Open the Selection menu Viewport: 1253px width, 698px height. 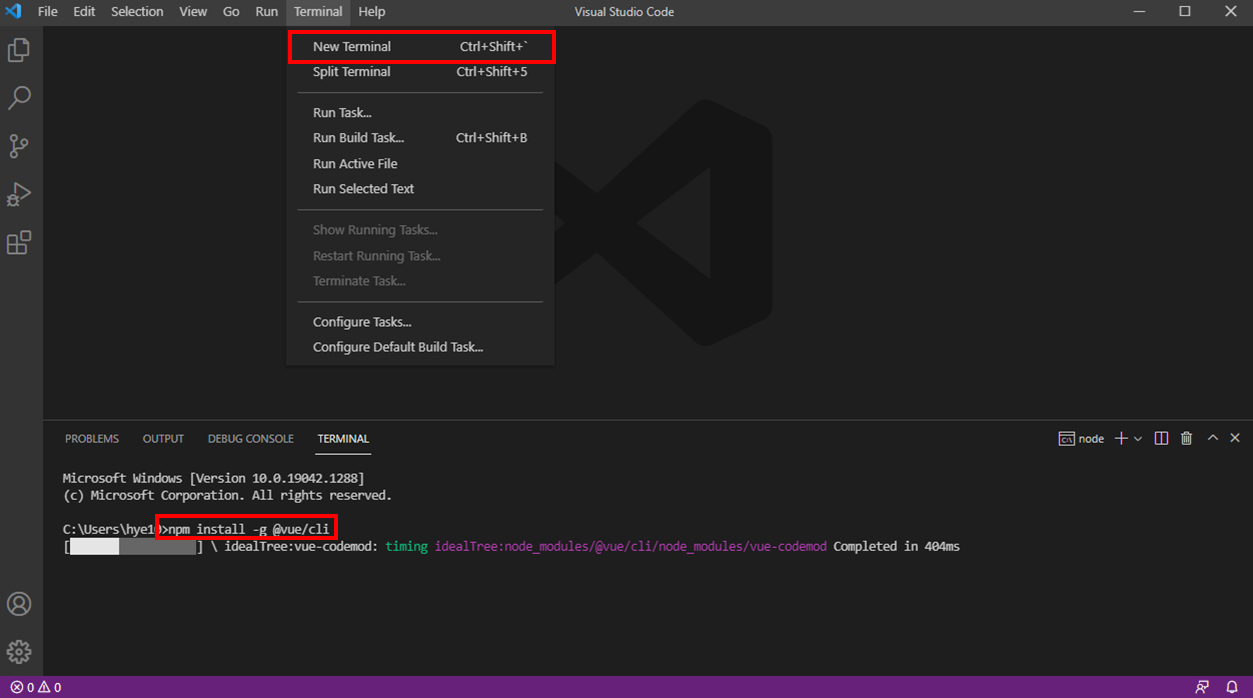tap(137, 12)
